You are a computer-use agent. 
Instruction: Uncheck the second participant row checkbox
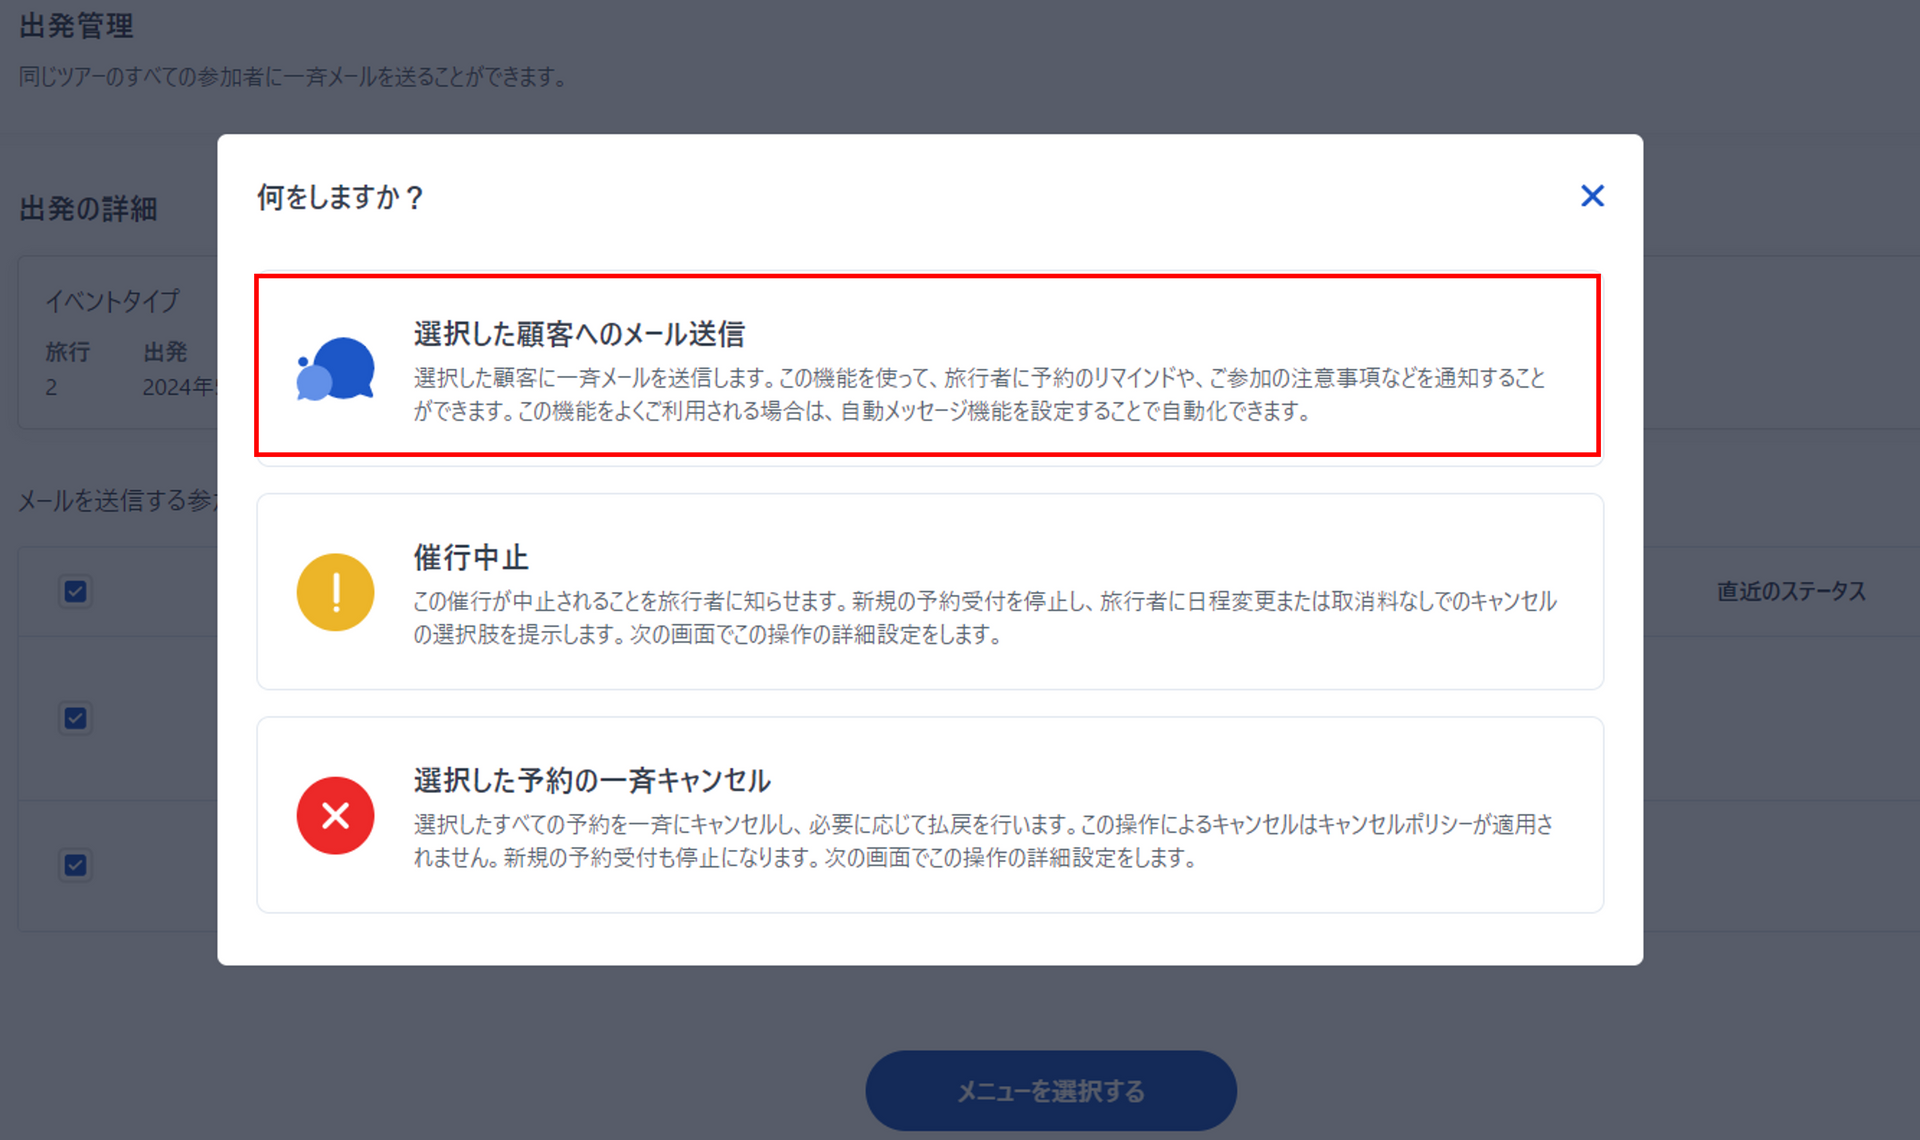76,718
